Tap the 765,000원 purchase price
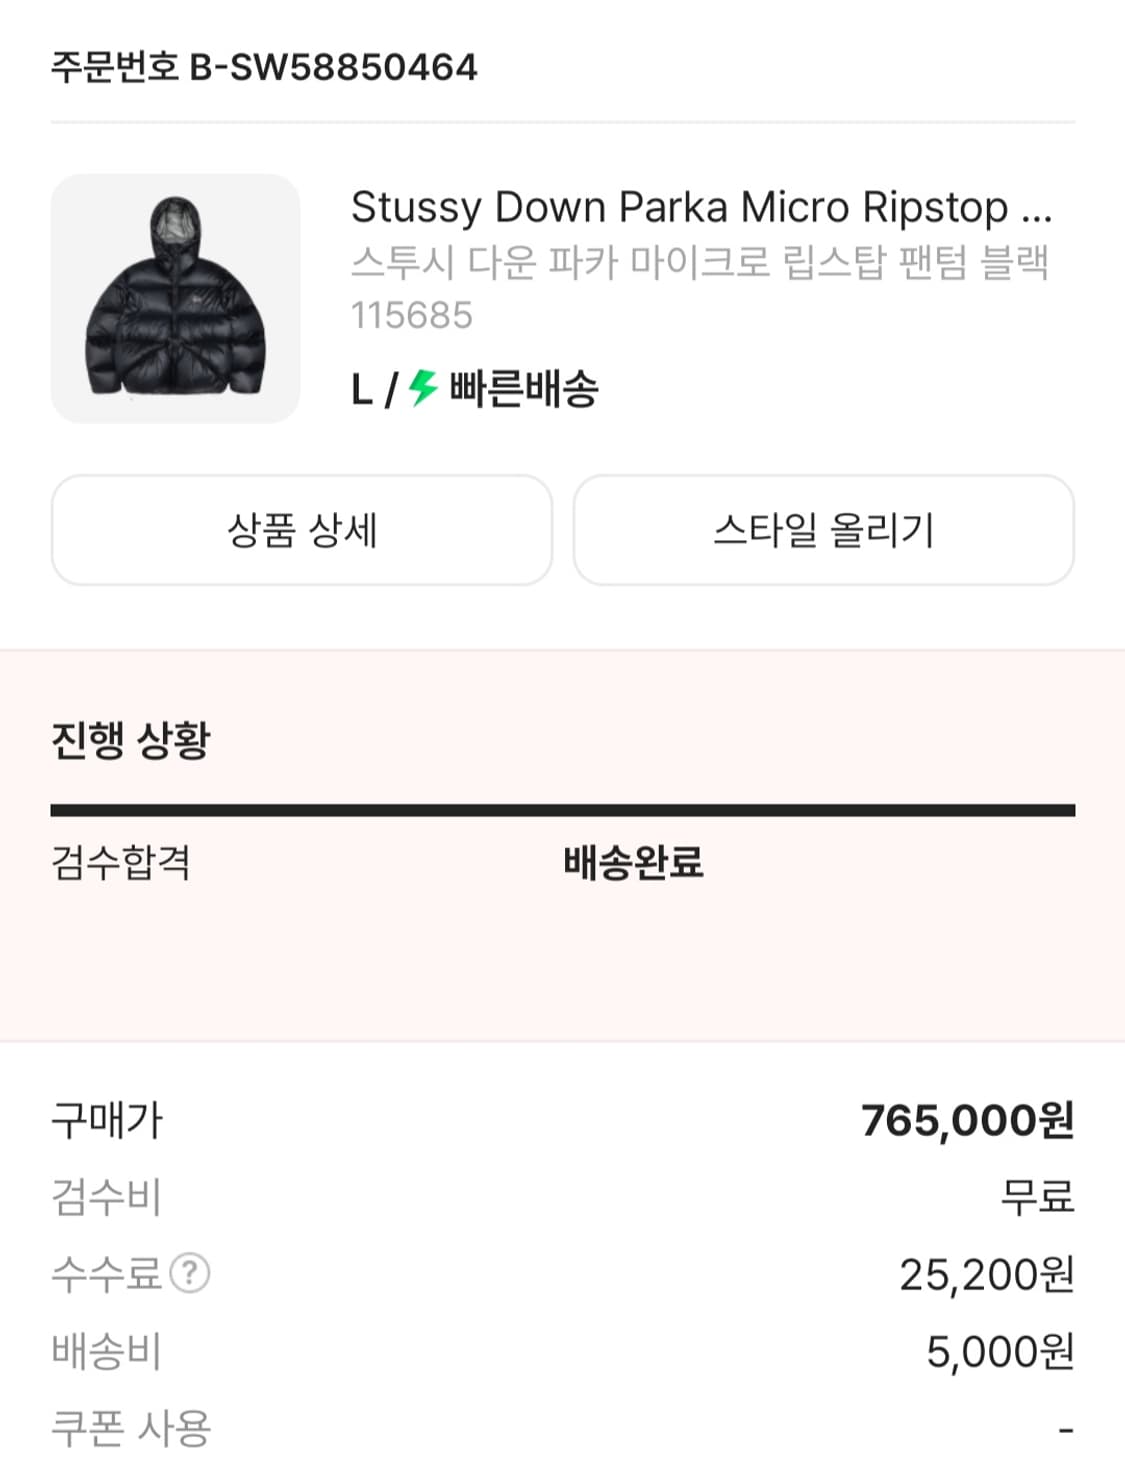The height and width of the screenshot is (1484, 1125). tap(967, 1120)
